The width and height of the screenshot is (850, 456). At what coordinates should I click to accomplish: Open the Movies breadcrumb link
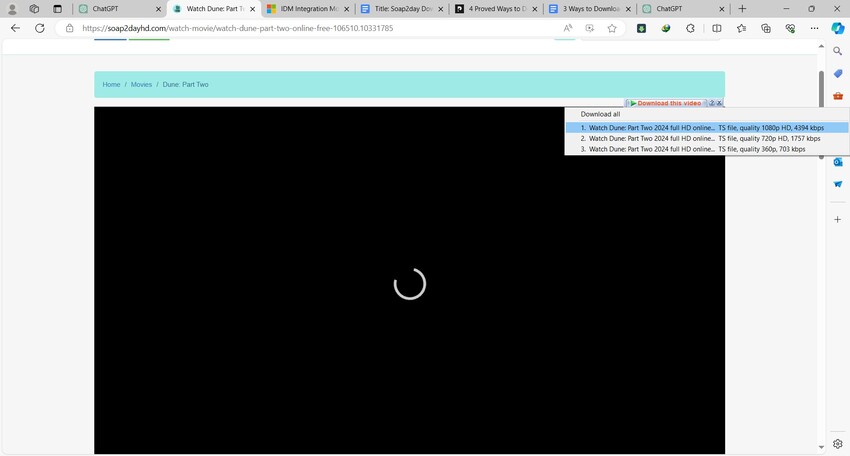pyautogui.click(x=141, y=85)
